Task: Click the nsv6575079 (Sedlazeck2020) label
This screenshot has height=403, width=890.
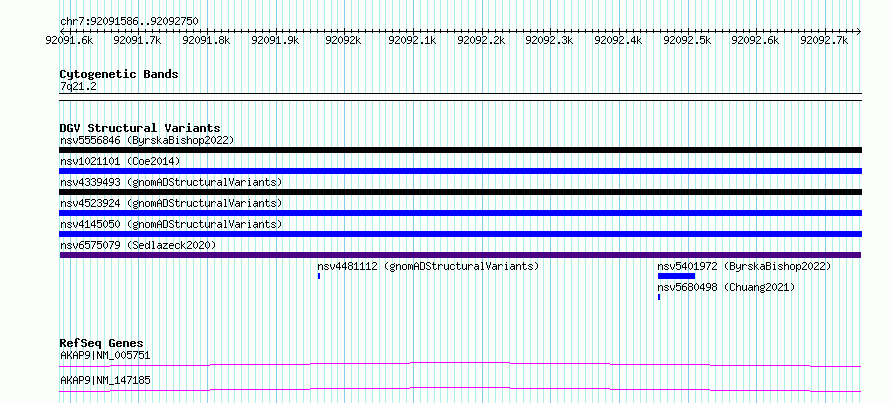Action: pyautogui.click(x=138, y=245)
